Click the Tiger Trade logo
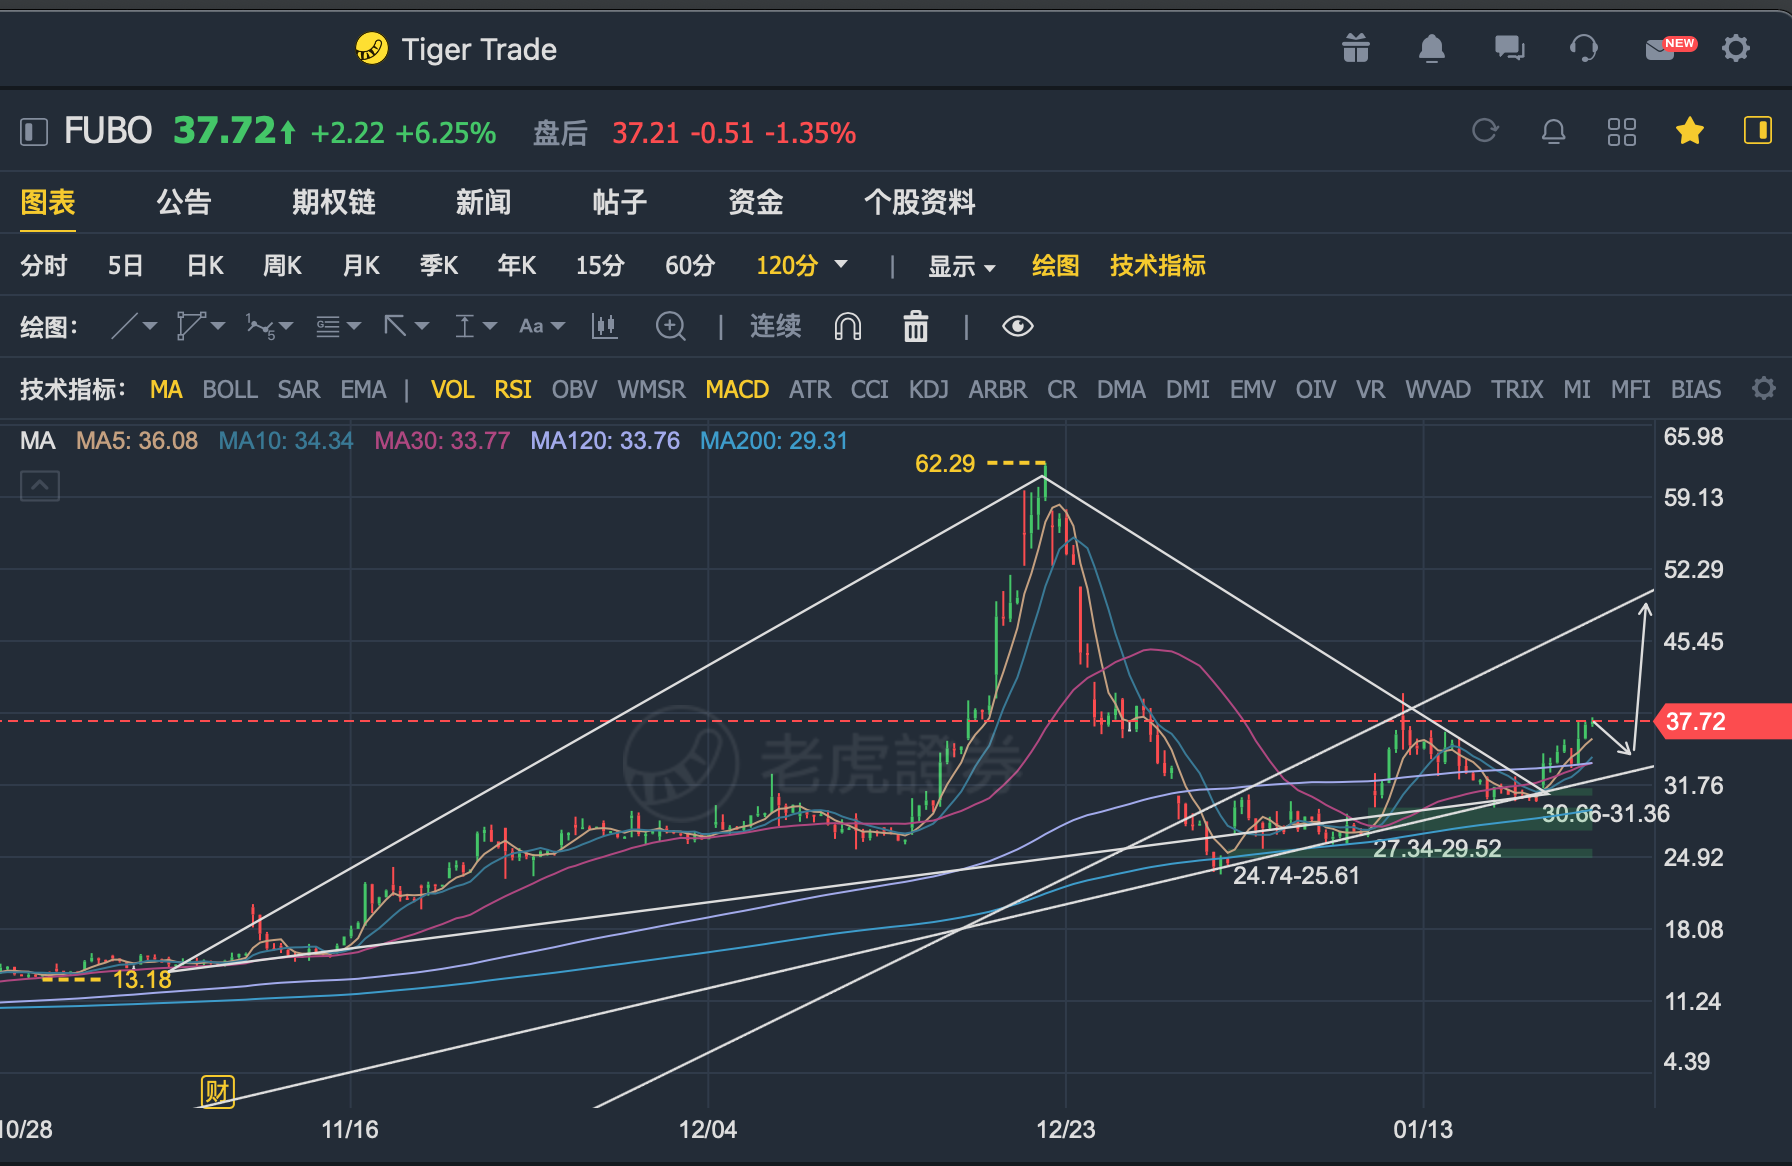Screen dimensions: 1792x1166 (371, 48)
